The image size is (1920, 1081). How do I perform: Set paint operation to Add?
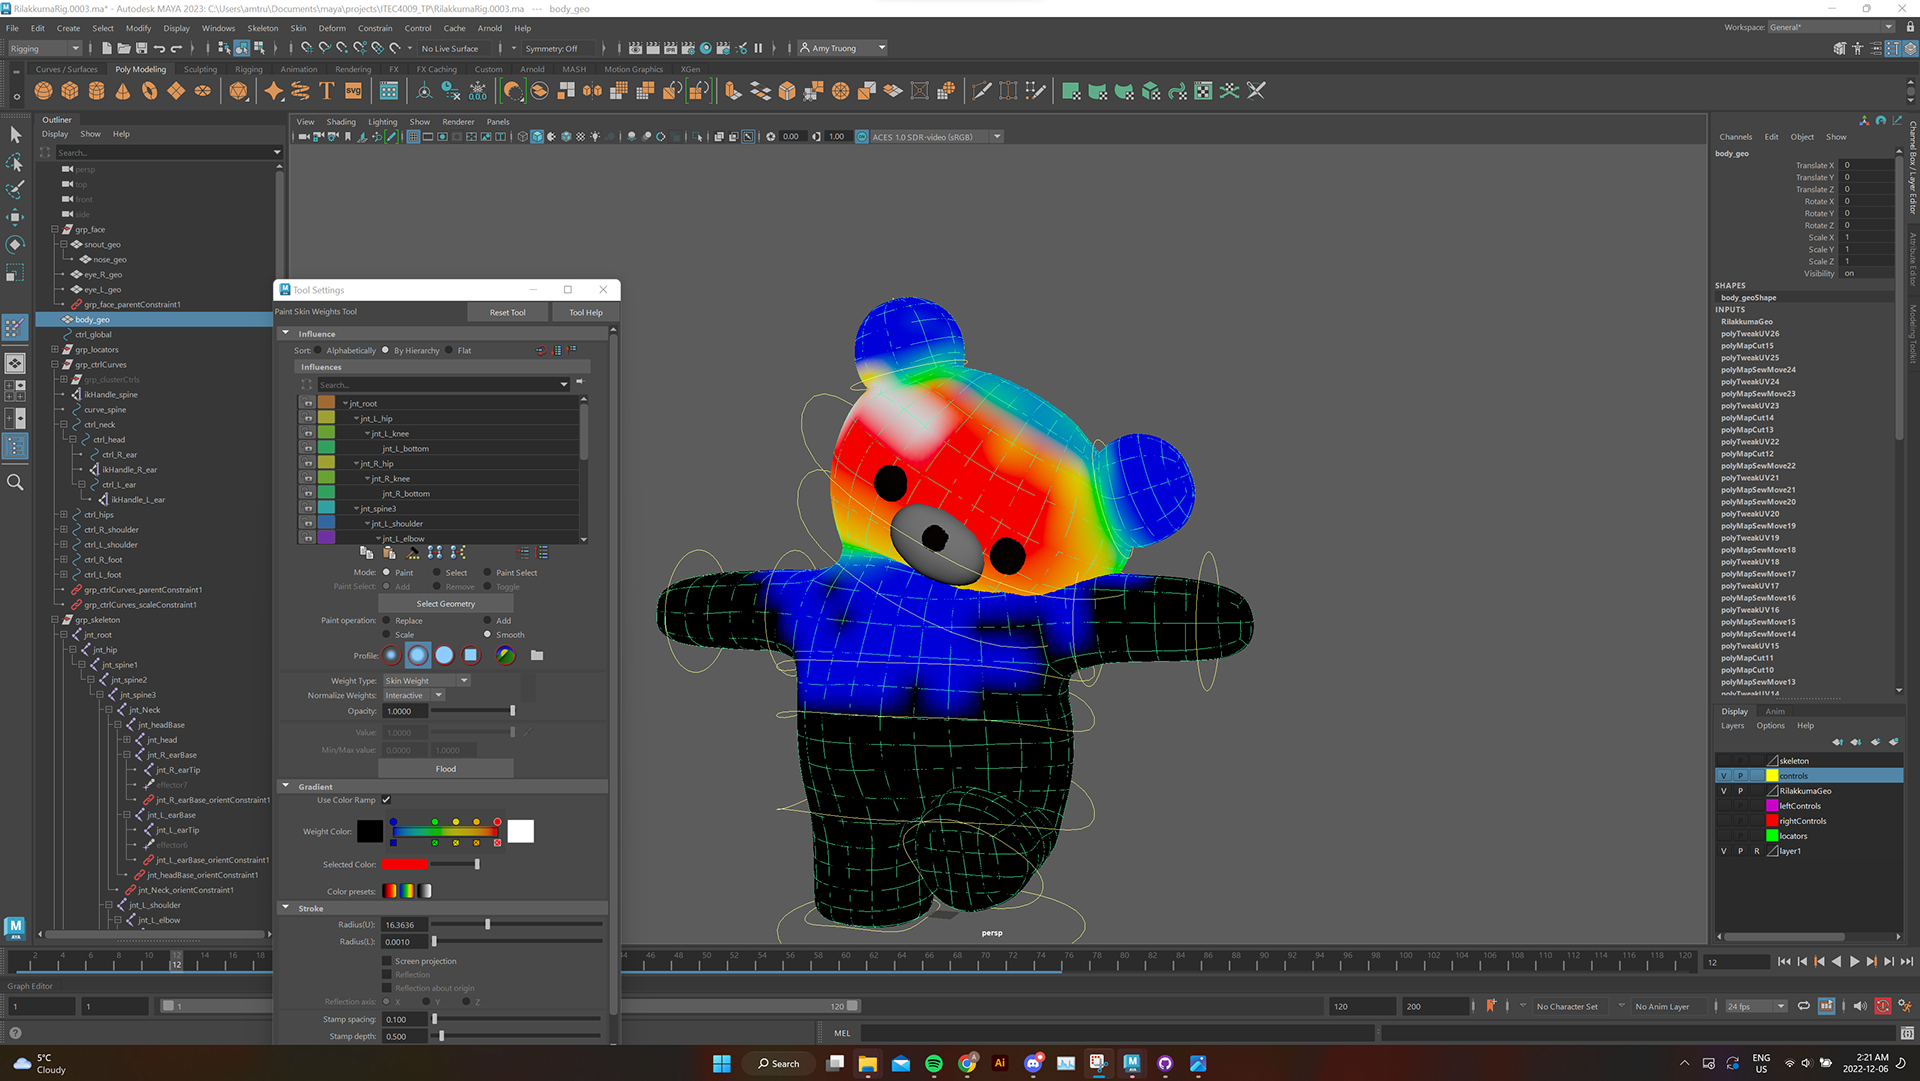pos(487,621)
